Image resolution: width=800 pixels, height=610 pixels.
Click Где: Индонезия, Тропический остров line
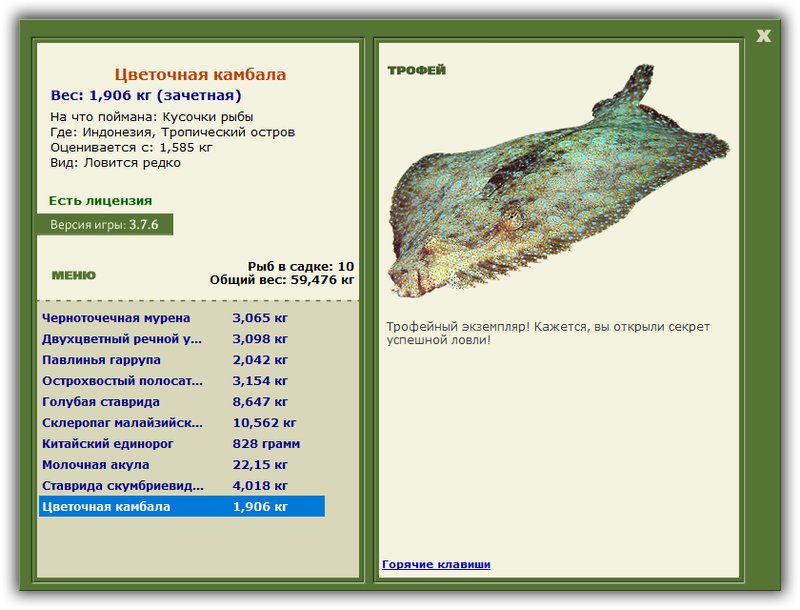[172, 132]
